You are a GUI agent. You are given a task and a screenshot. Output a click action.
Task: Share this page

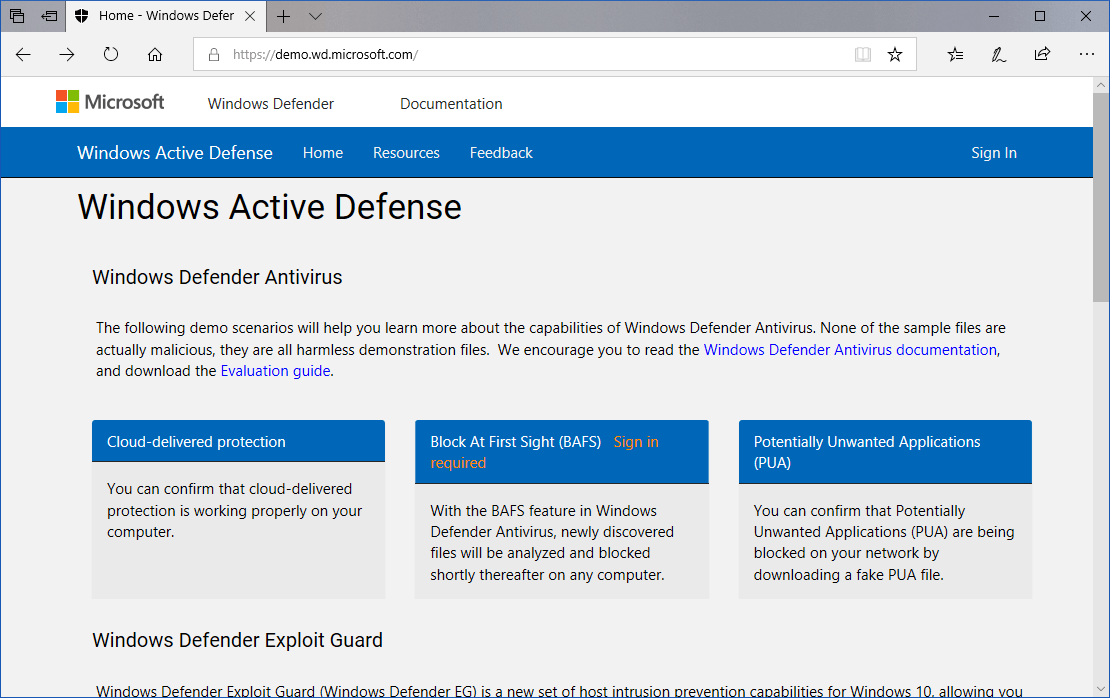pos(1042,54)
